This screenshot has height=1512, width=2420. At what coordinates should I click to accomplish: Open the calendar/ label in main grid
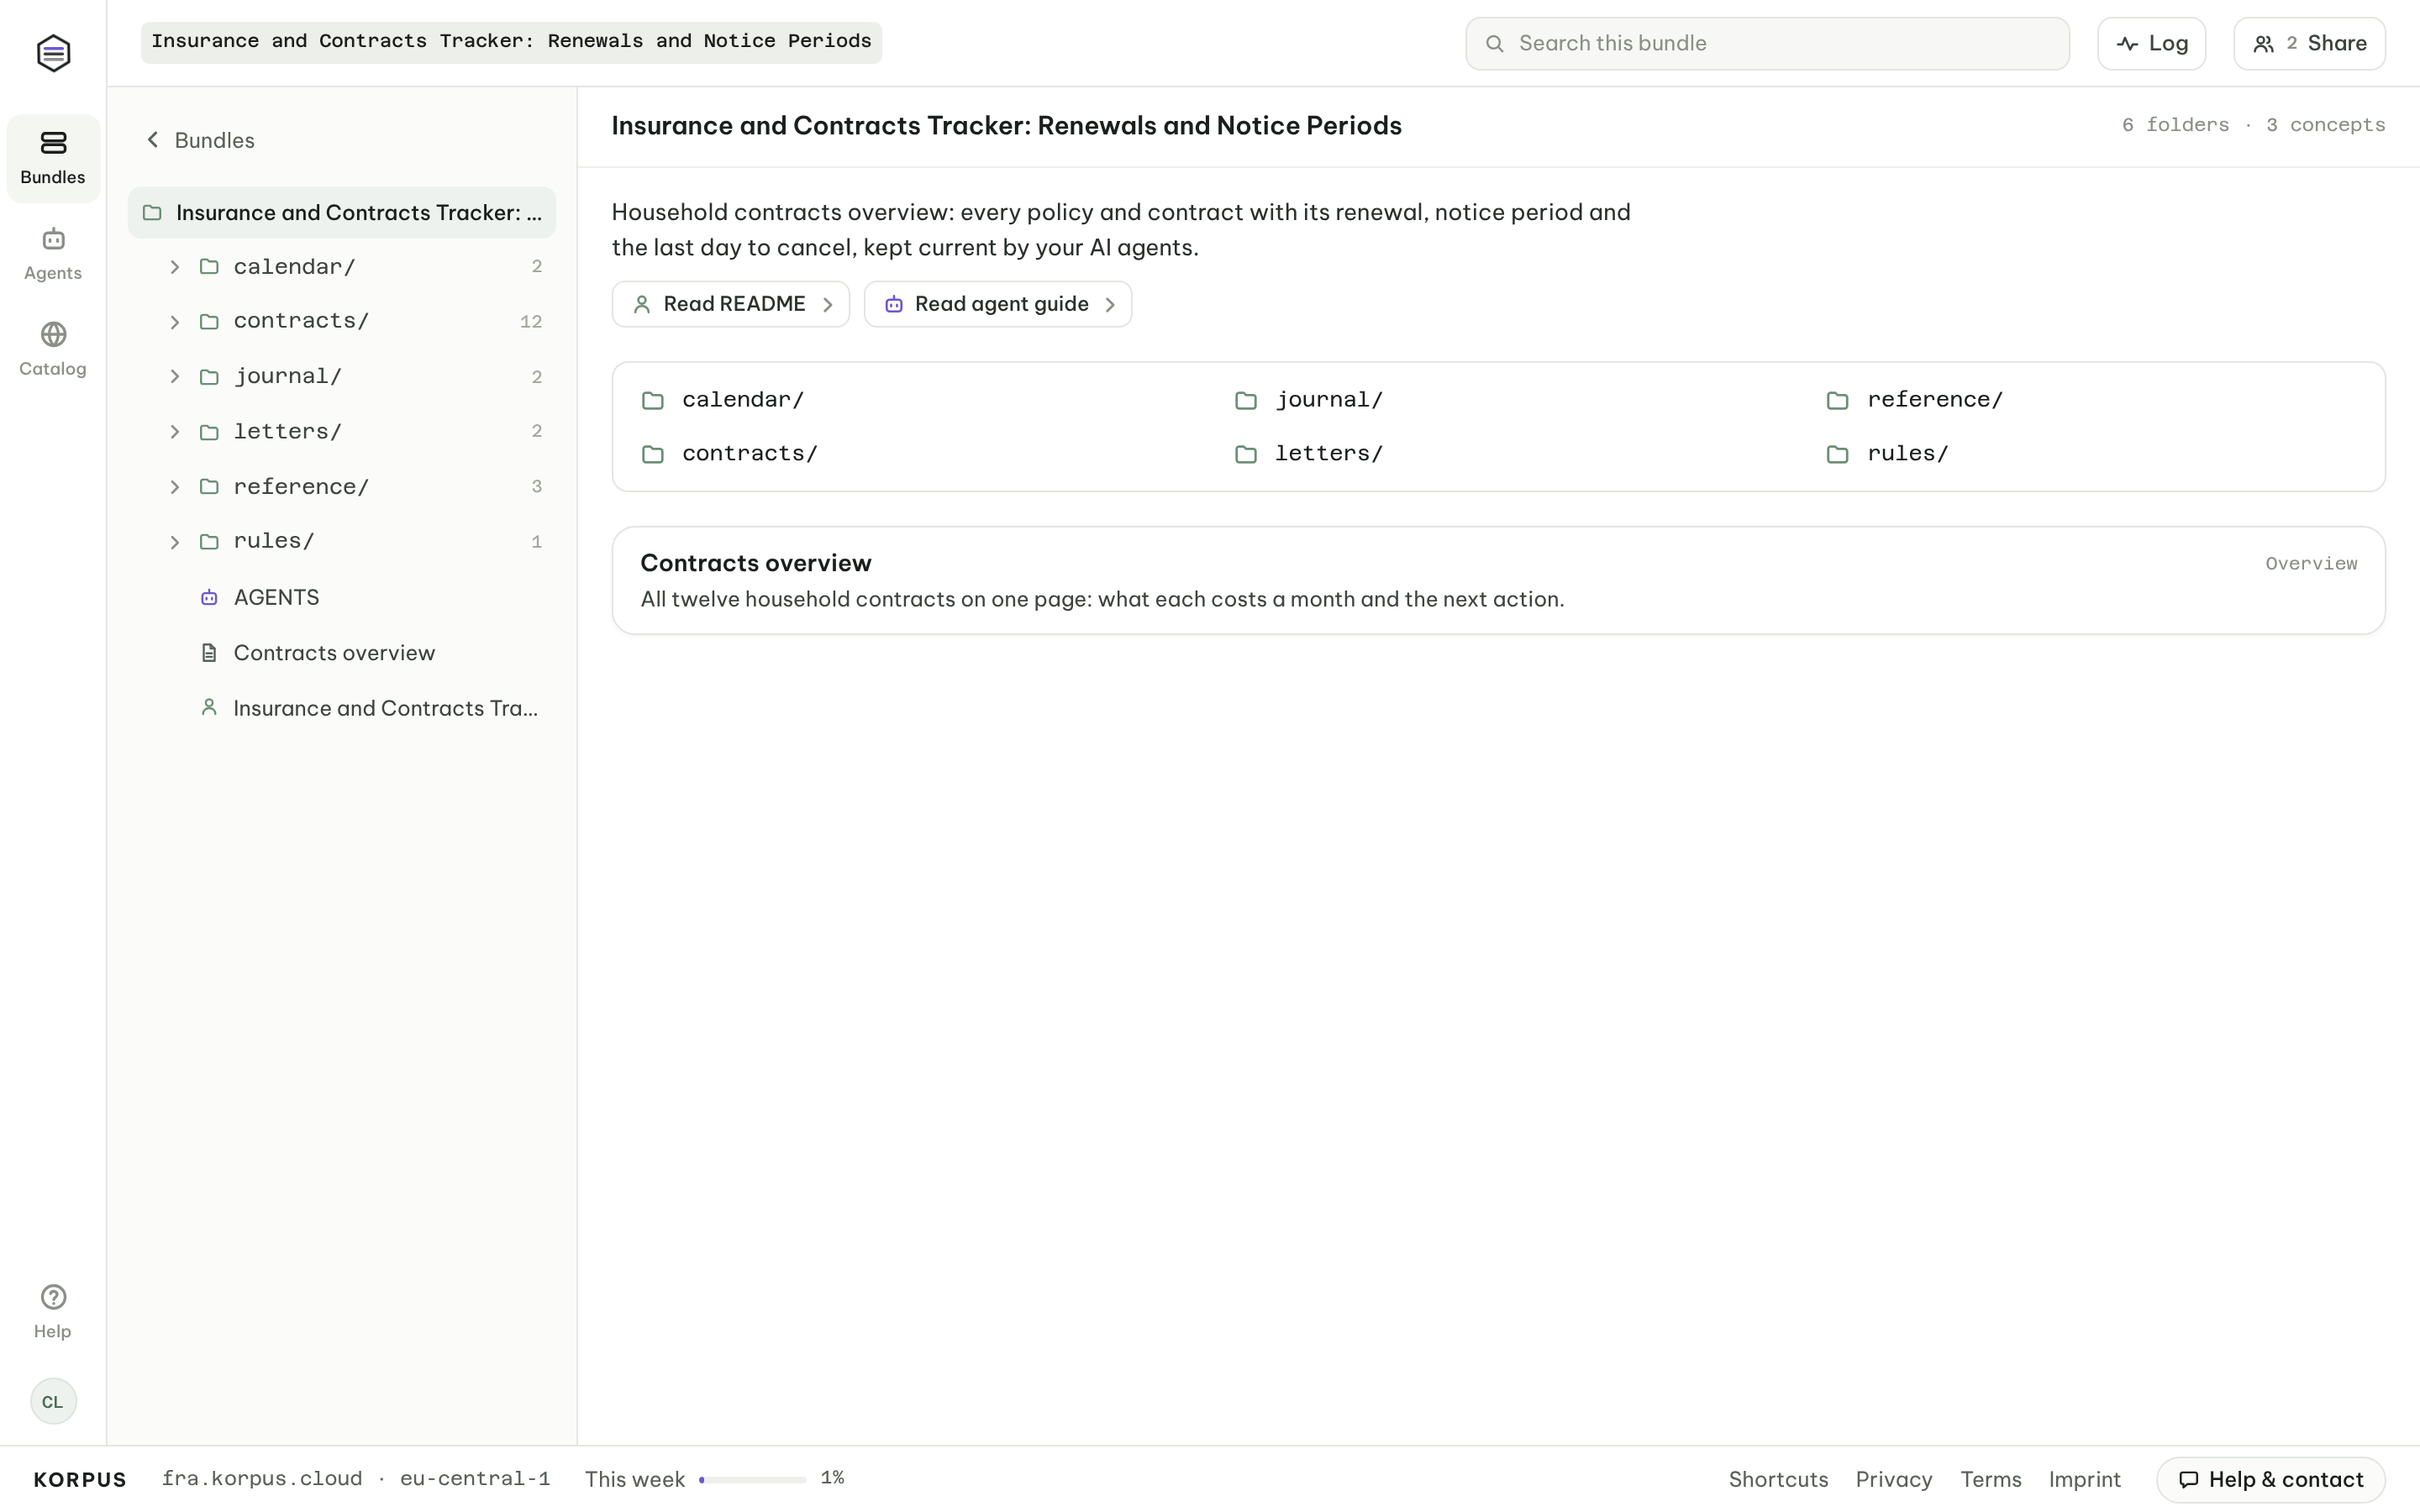(x=743, y=400)
